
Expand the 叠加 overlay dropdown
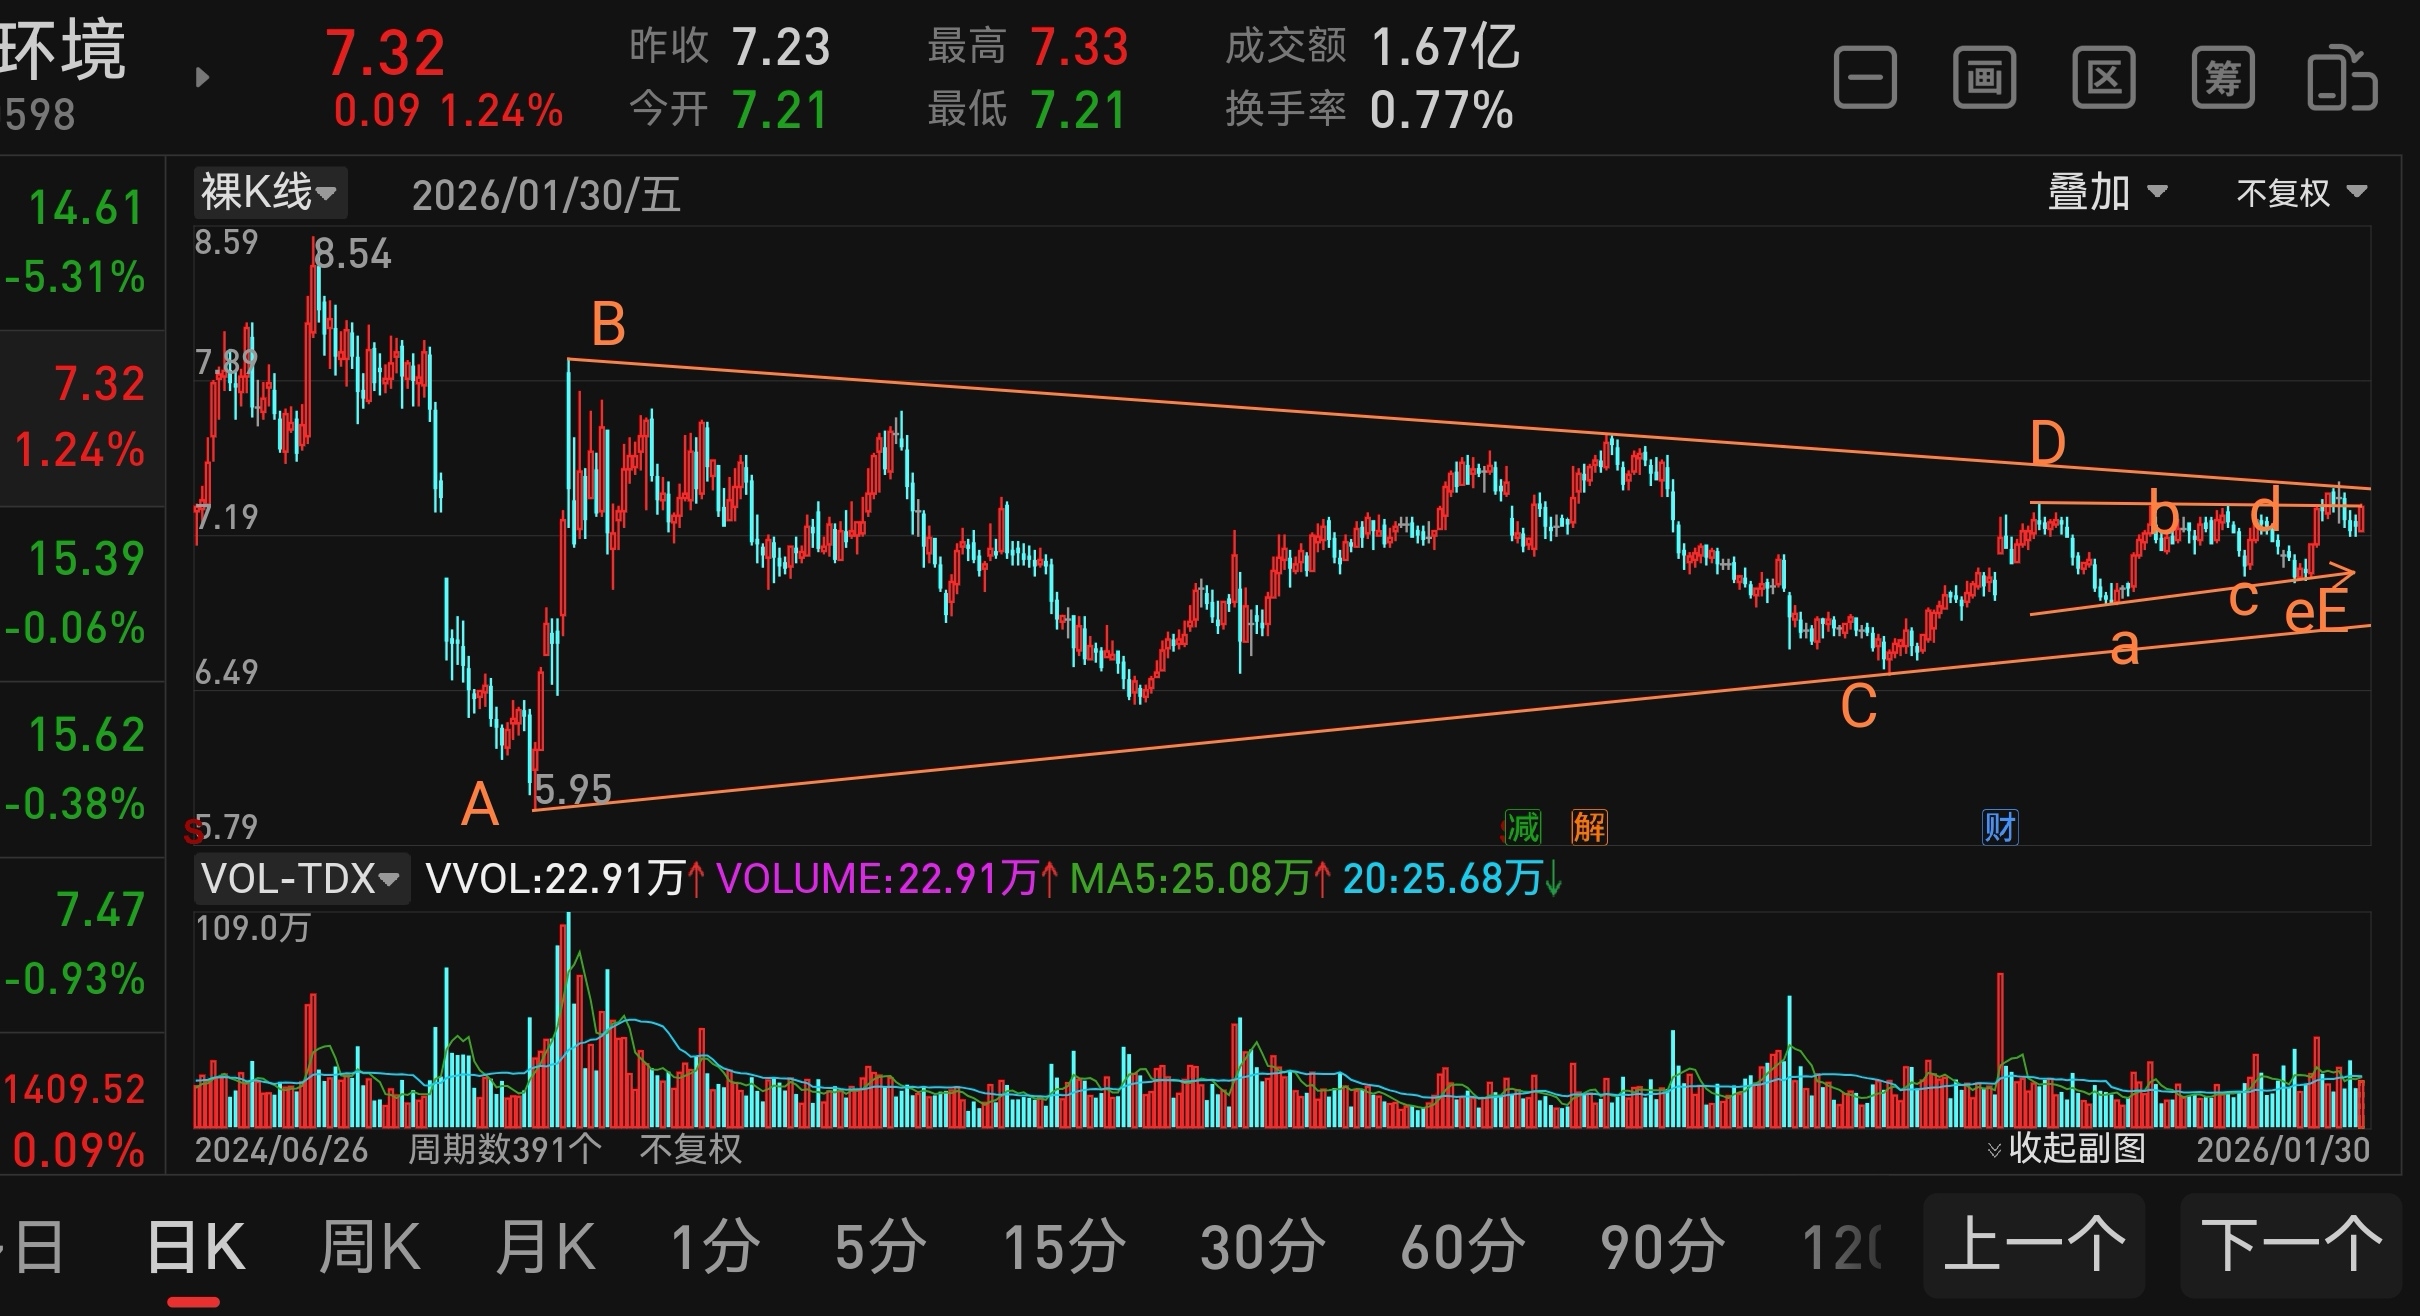pyautogui.click(x=2107, y=192)
